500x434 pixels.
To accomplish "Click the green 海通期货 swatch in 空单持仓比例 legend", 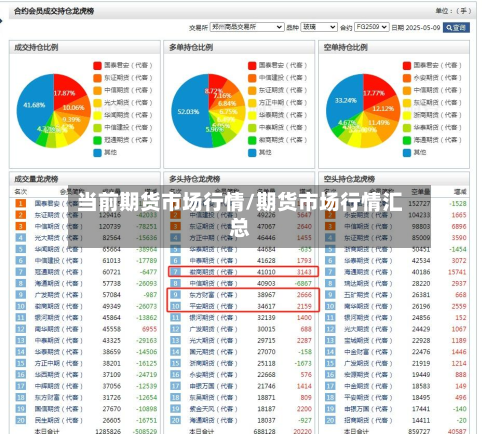I will tap(407, 140).
